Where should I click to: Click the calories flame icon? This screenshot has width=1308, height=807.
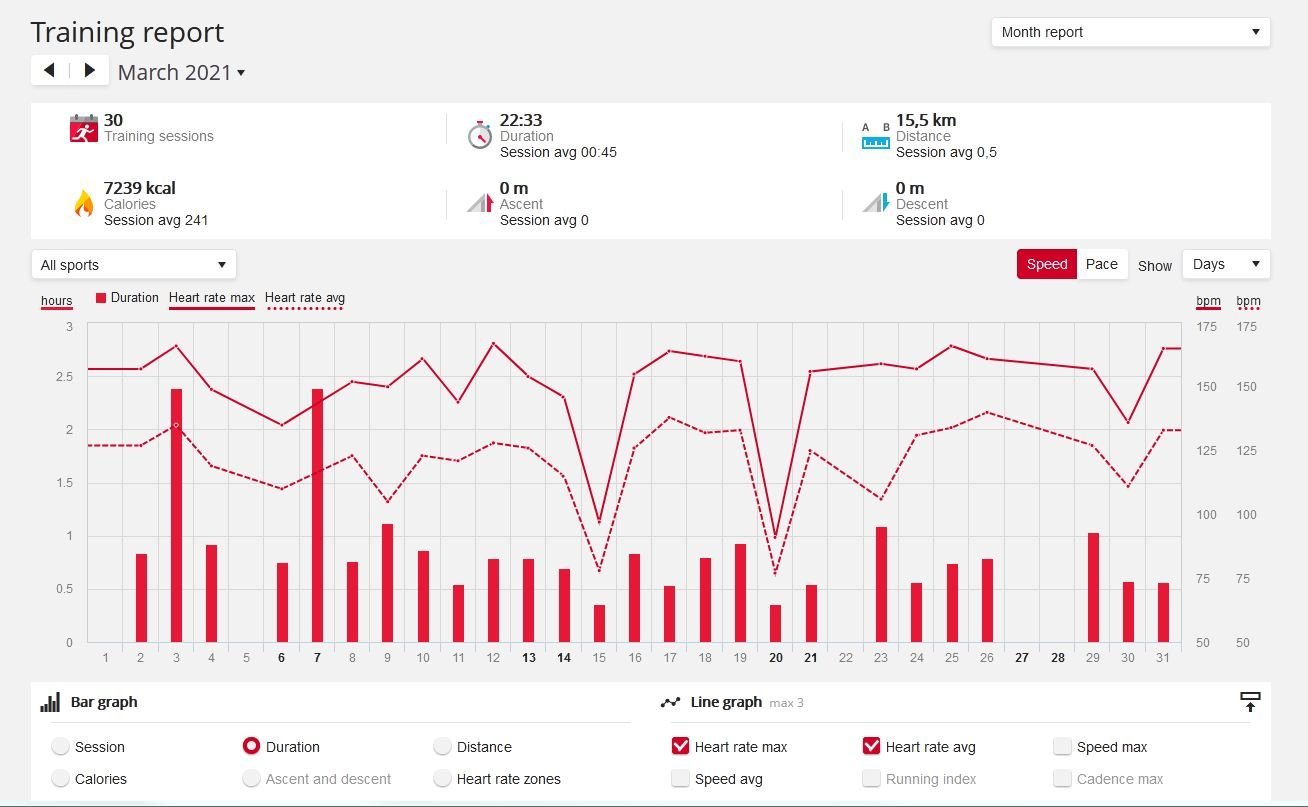pyautogui.click(x=84, y=203)
